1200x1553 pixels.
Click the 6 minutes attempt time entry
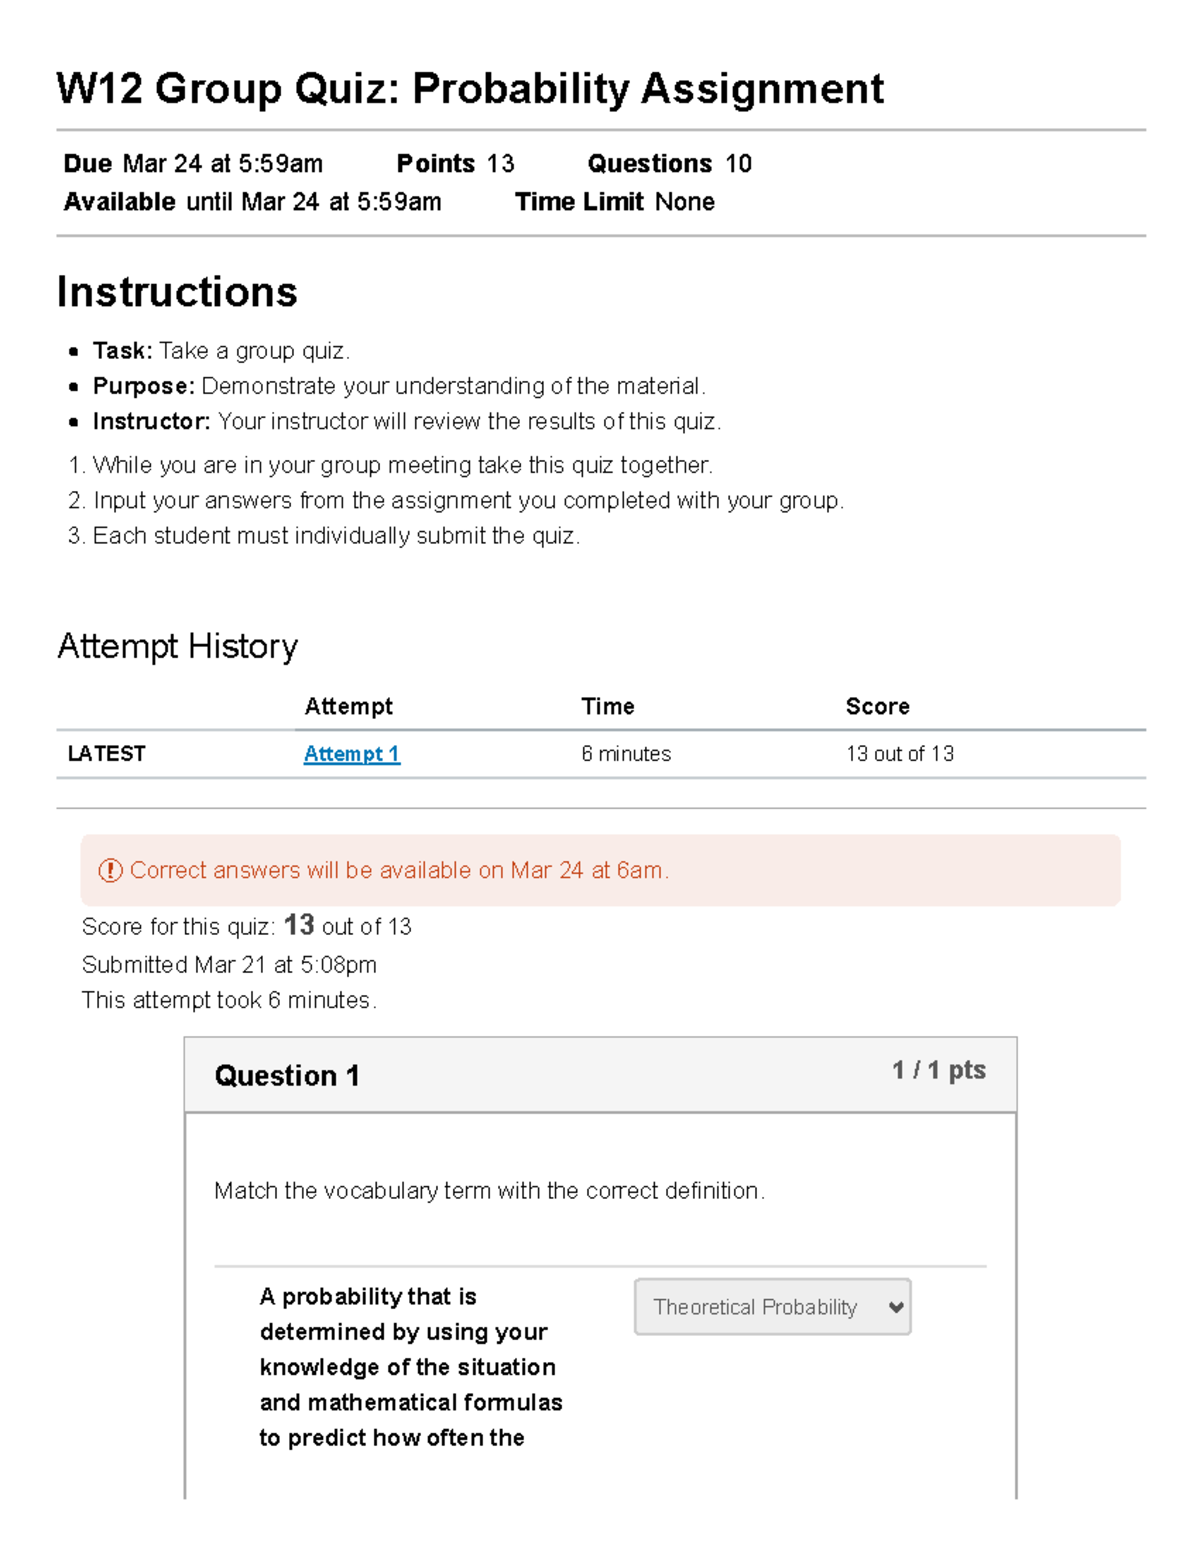click(x=627, y=754)
